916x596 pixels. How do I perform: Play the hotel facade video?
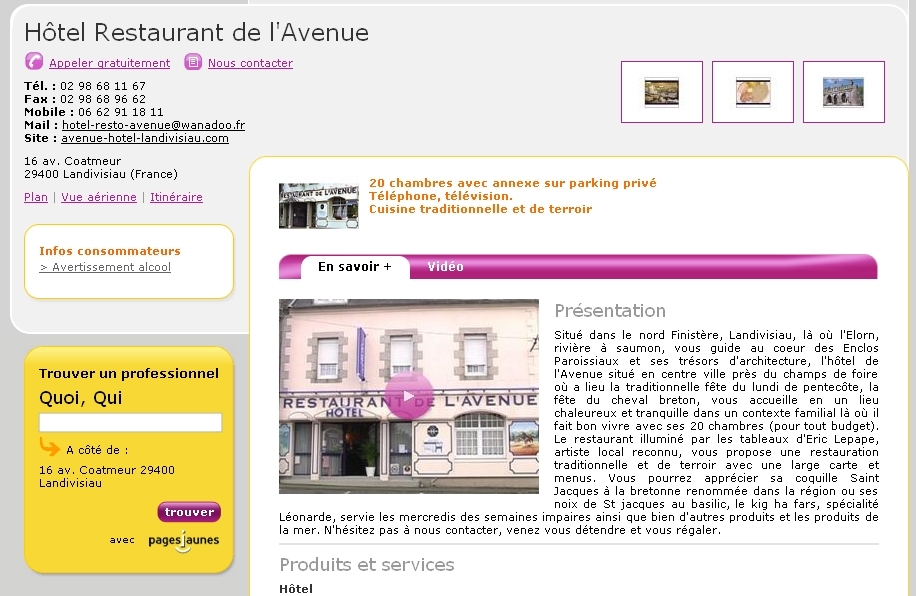(x=409, y=396)
